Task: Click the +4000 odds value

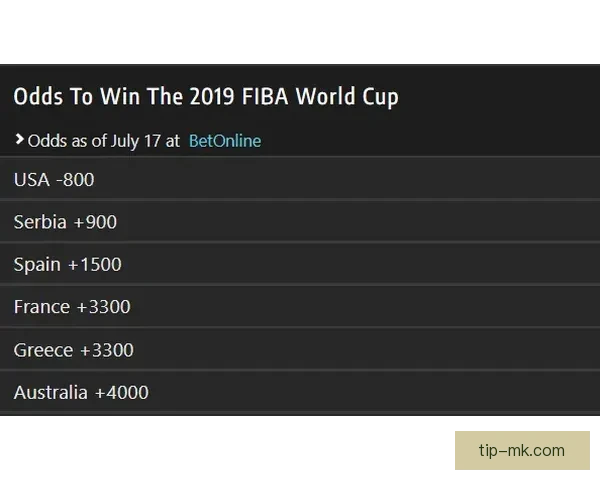Action: point(121,393)
